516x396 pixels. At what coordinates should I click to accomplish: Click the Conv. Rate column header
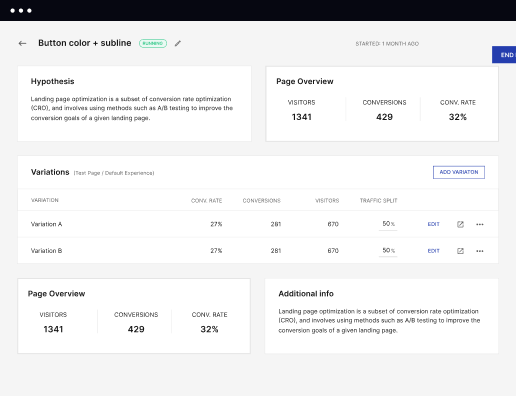tap(206, 200)
